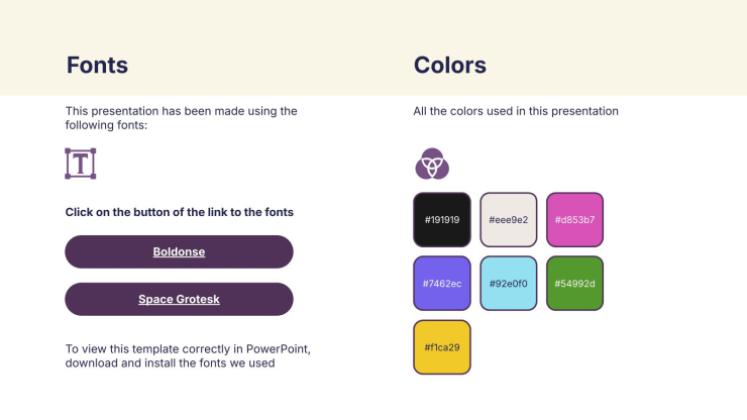
Task: Click the 'following fonts:' text line
Action: click(106, 125)
